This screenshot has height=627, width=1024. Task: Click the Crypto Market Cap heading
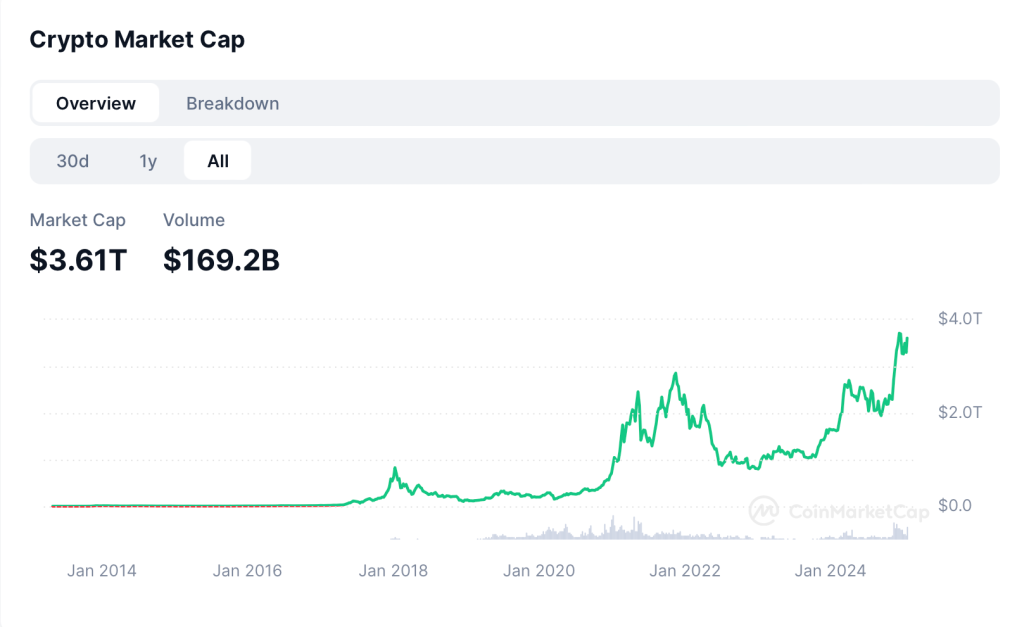coord(137,40)
